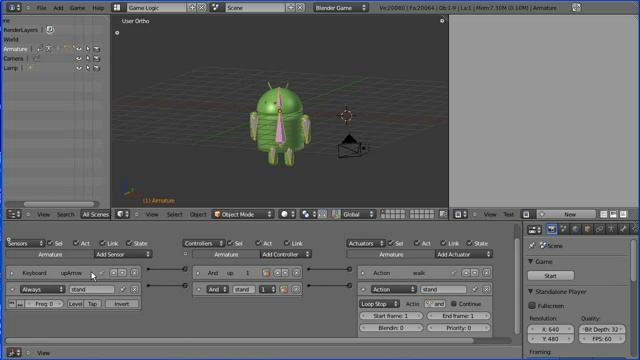The height and width of the screenshot is (360, 640).
Task: Delete the Action walk actuator
Action: [486, 273]
